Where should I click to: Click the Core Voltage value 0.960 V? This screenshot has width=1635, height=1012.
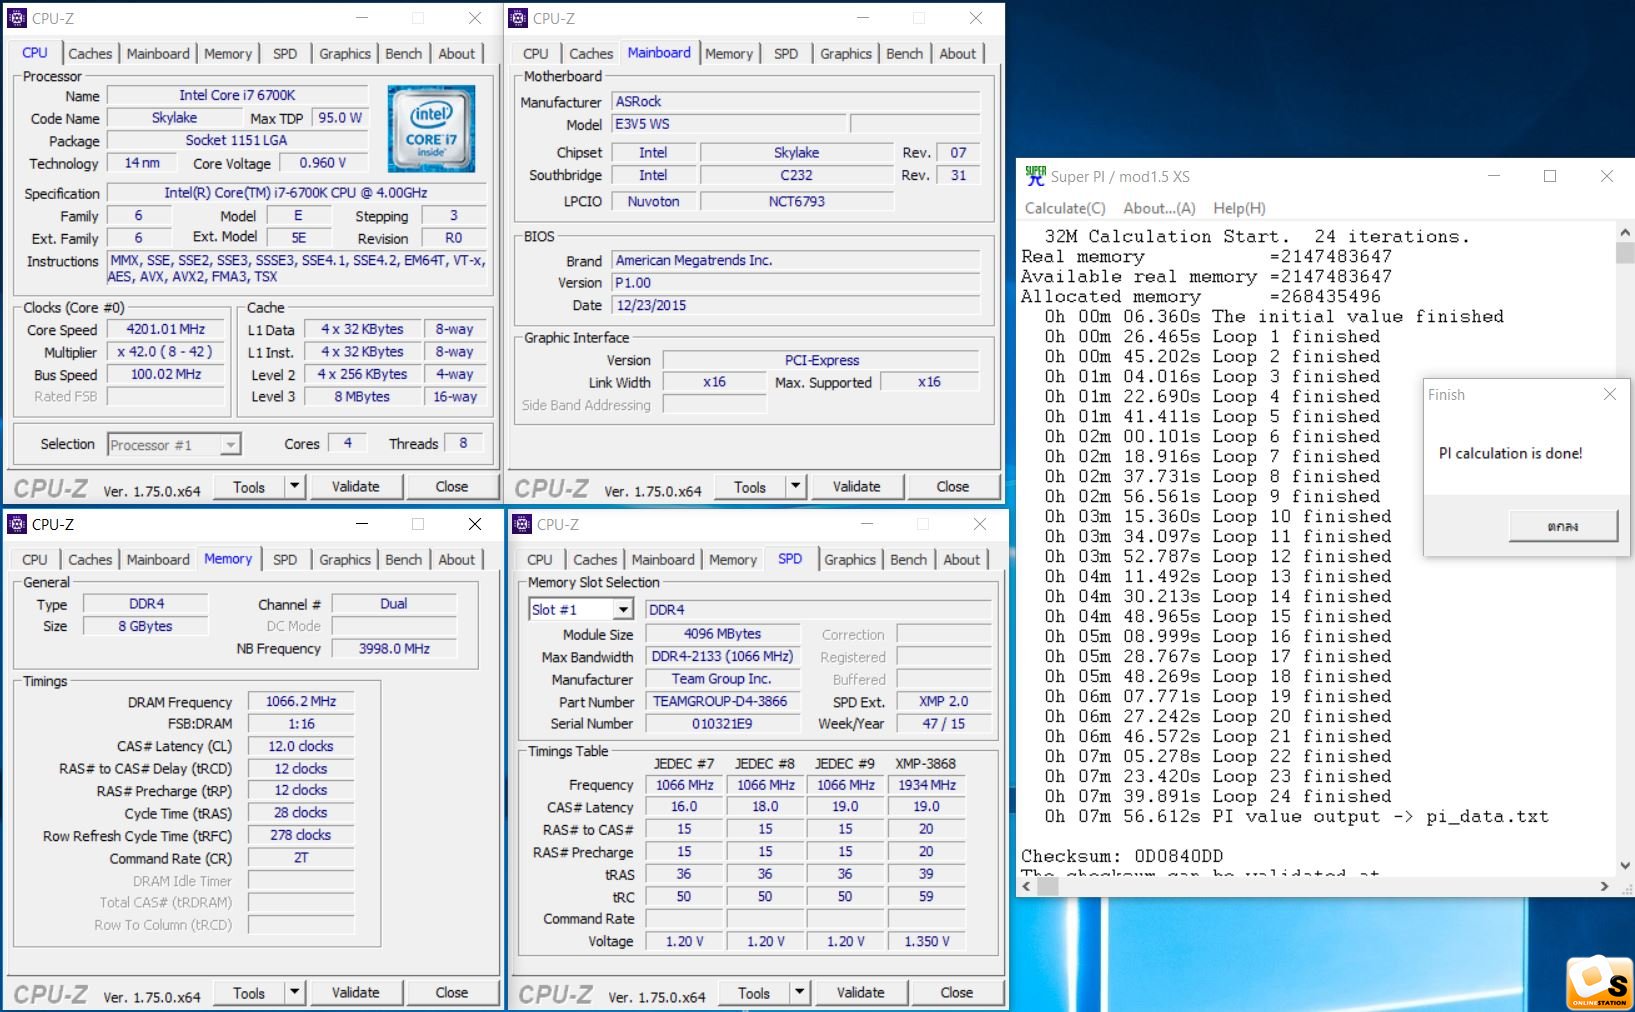(x=323, y=162)
